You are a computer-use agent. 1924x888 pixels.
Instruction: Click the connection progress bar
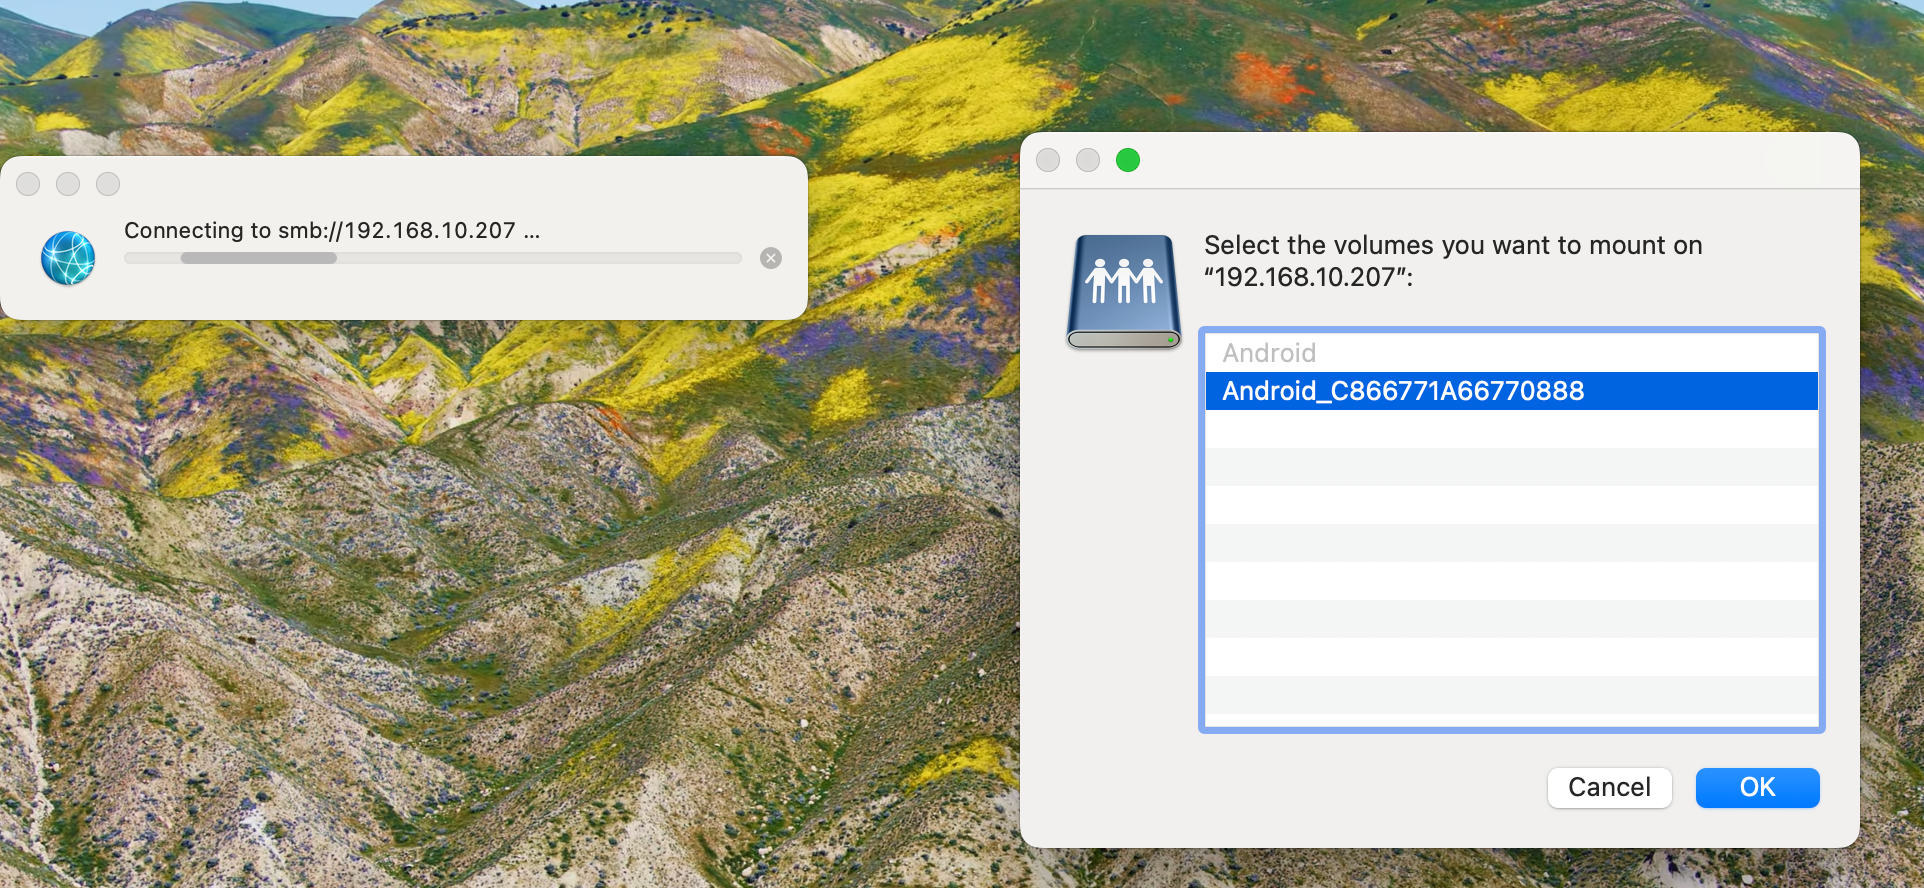coord(433,258)
